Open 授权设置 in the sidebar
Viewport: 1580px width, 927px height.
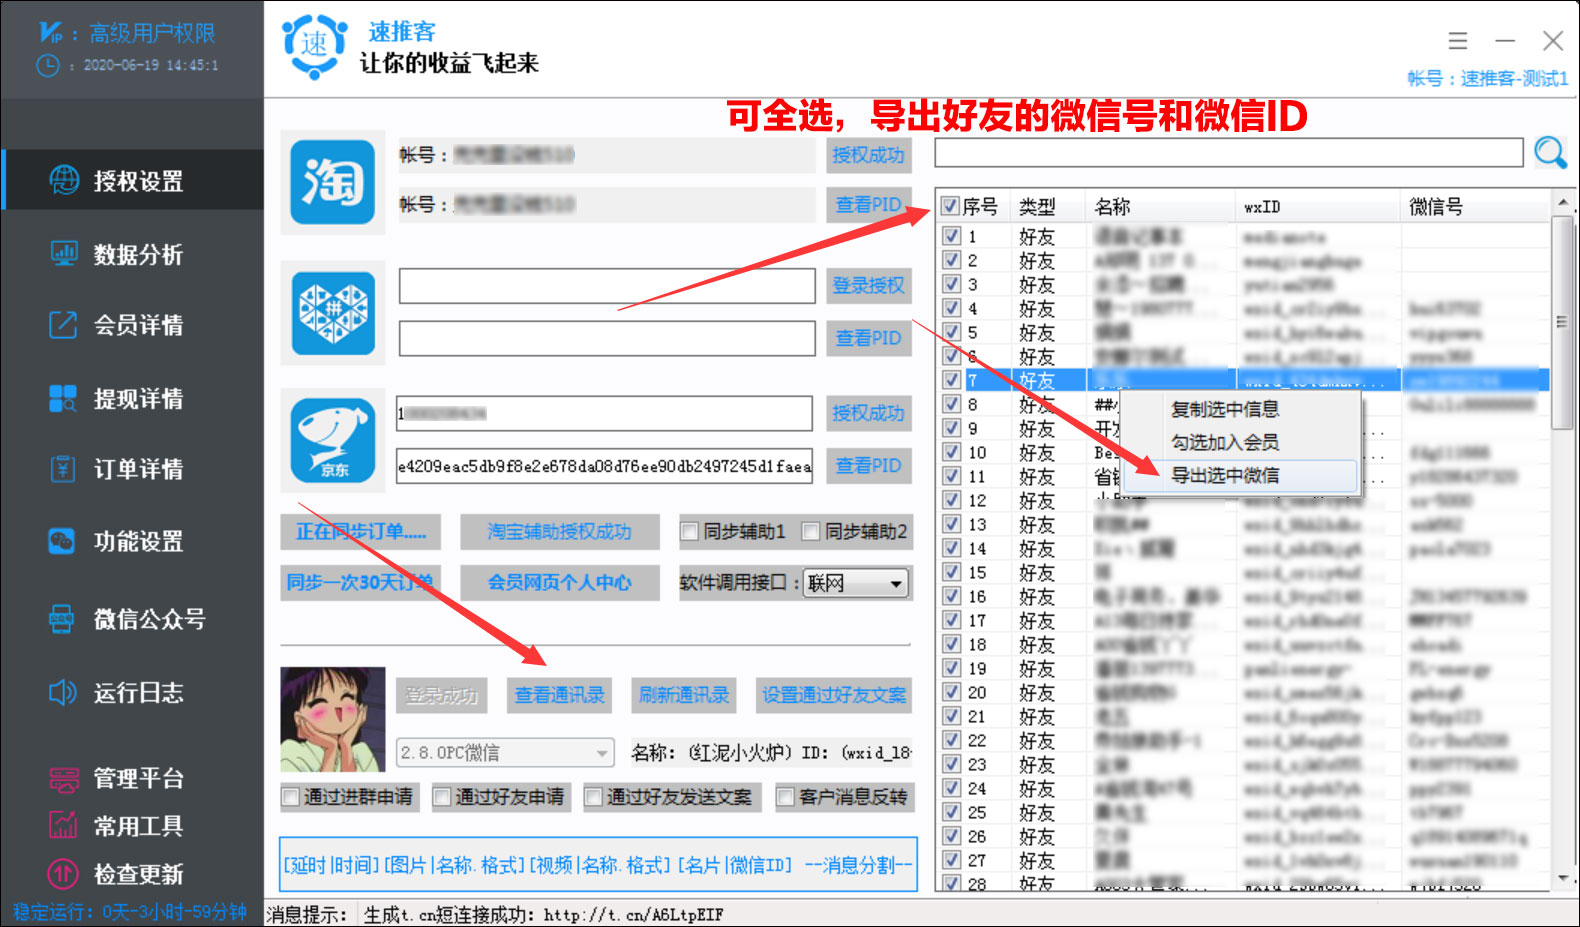tap(133, 181)
